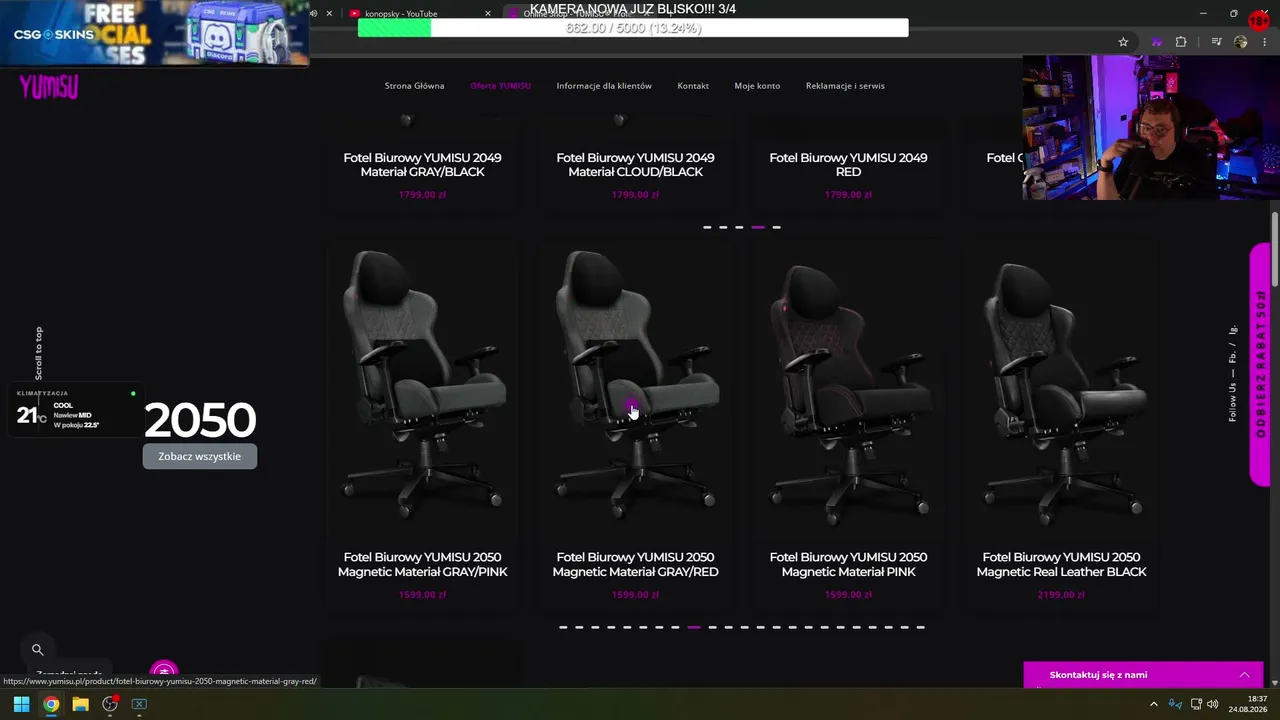Open the Chrome media control icon
Image resolution: width=1280 pixels, height=720 pixels.
click(x=1216, y=42)
